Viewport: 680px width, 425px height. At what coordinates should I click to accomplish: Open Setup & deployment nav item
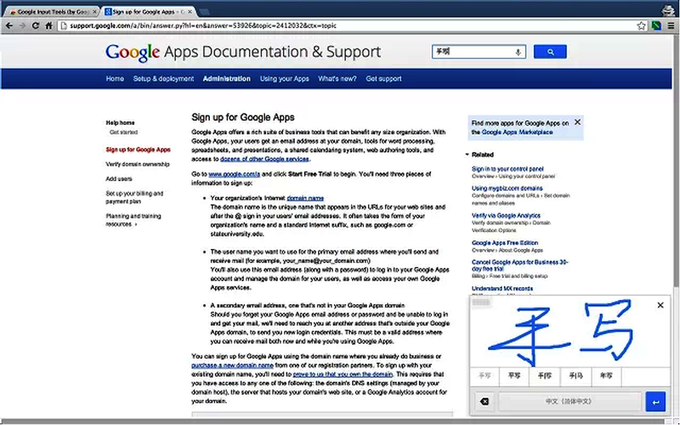[163, 78]
